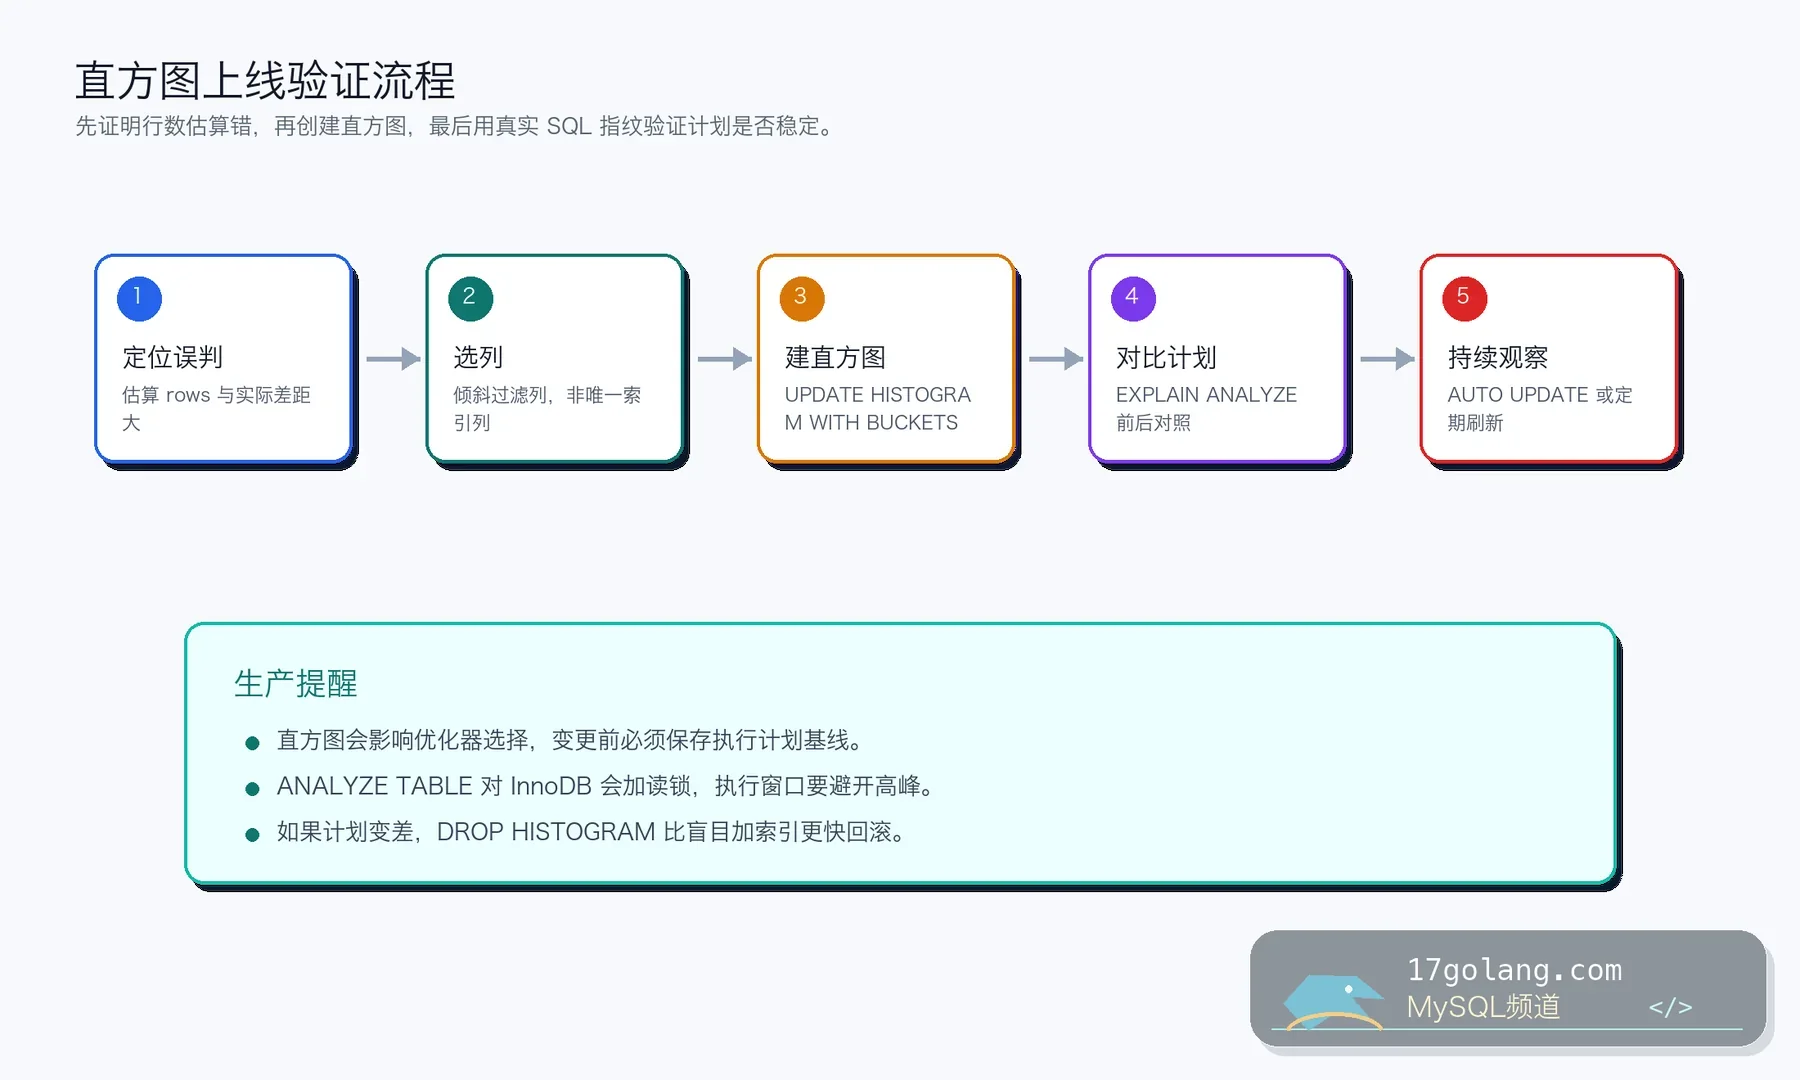Click the green step 2 number badge
Viewport: 1800px width, 1080px height.
coord(470,298)
